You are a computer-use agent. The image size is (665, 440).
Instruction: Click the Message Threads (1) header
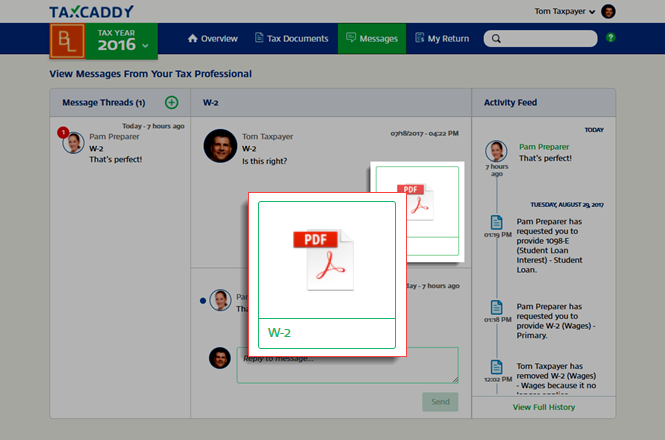coord(104,103)
